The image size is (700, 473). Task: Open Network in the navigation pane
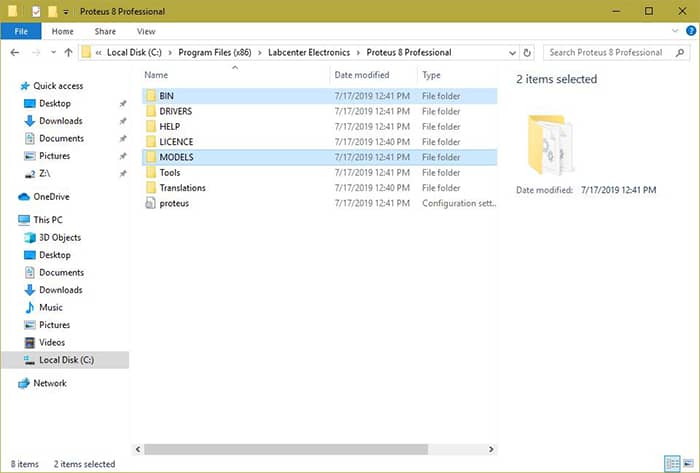42,383
